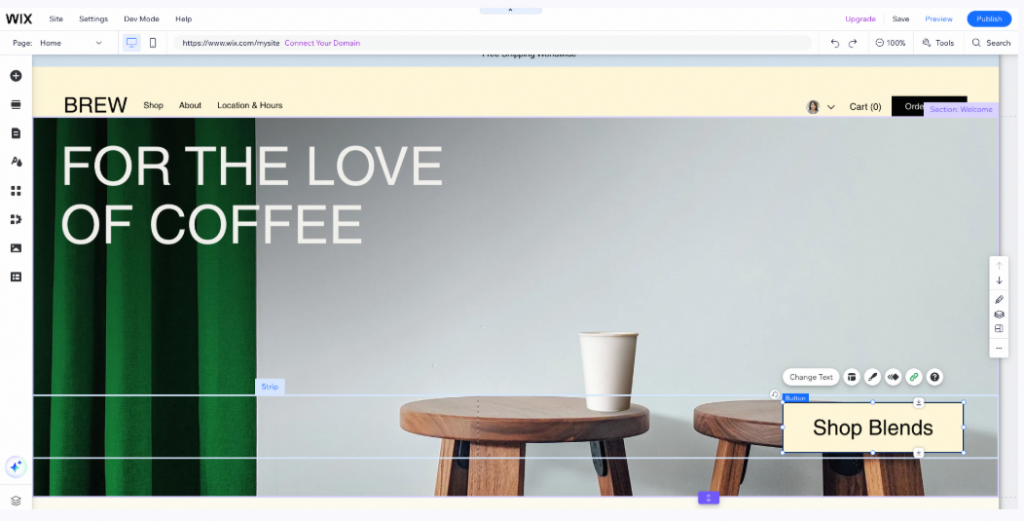The height and width of the screenshot is (521, 1024).
Task: Open the section more options ellipsis
Action: point(999,348)
